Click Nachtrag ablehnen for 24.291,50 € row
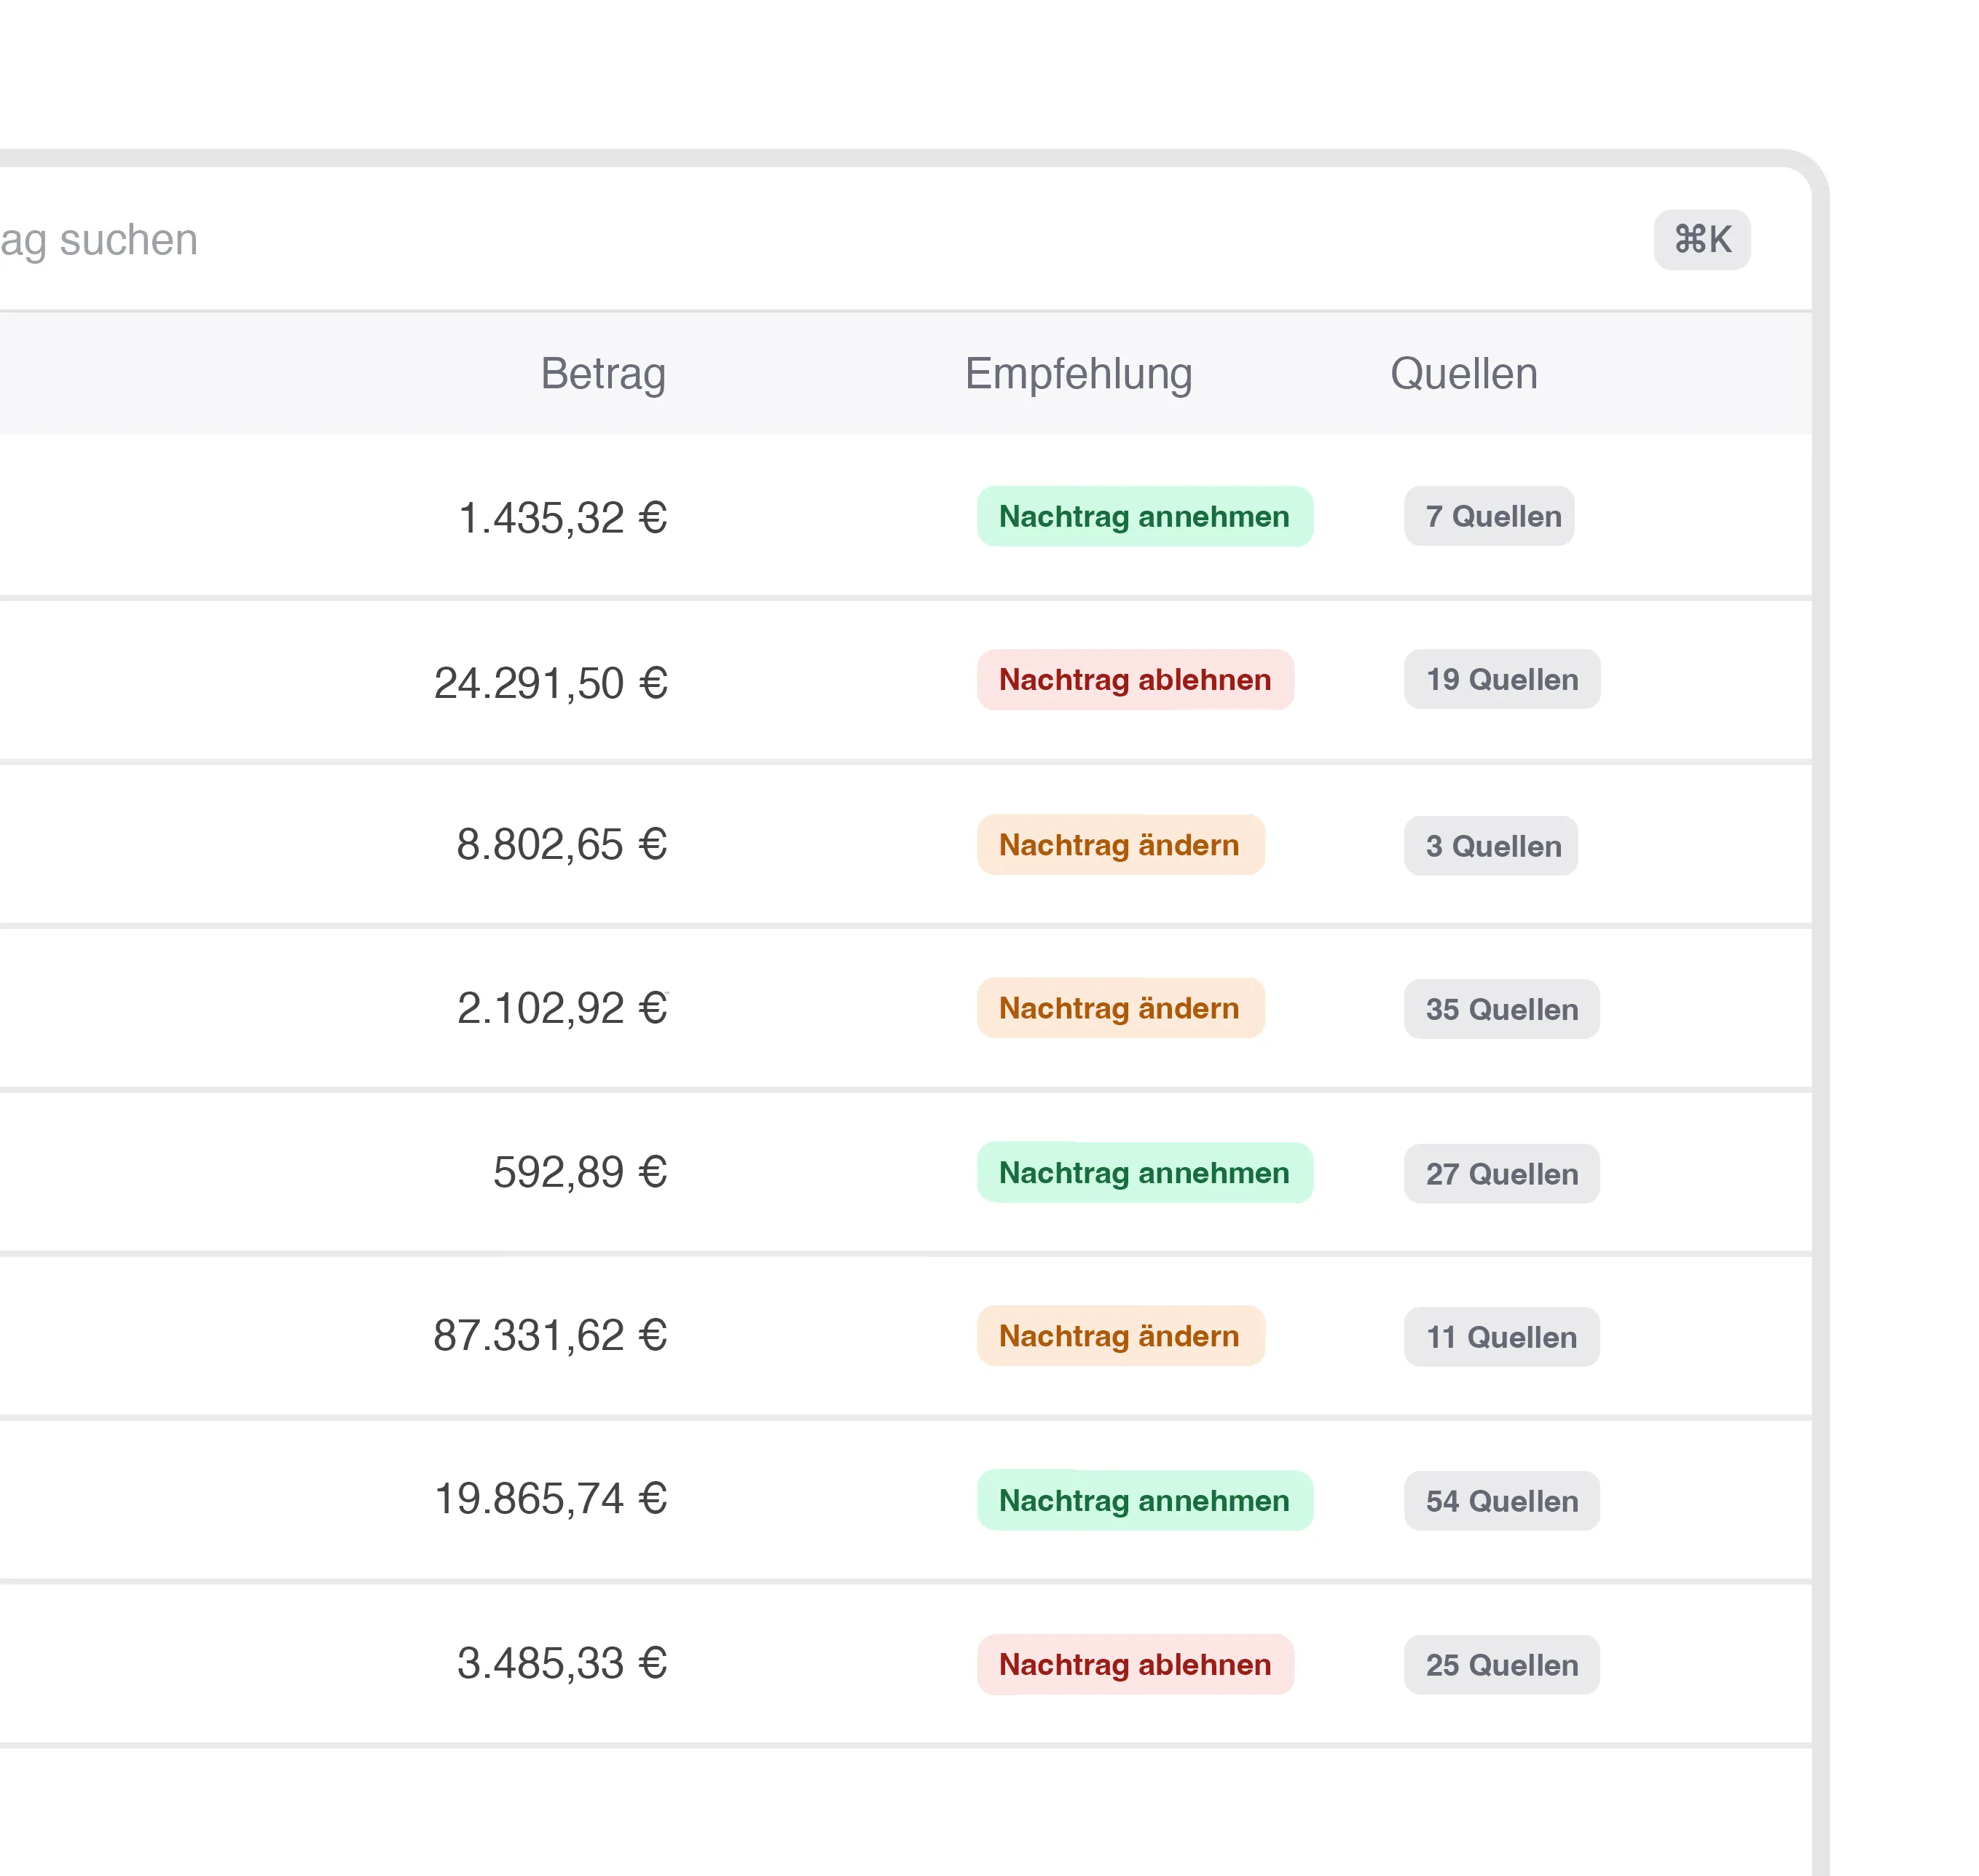This screenshot has width=1979, height=1876. (1135, 680)
